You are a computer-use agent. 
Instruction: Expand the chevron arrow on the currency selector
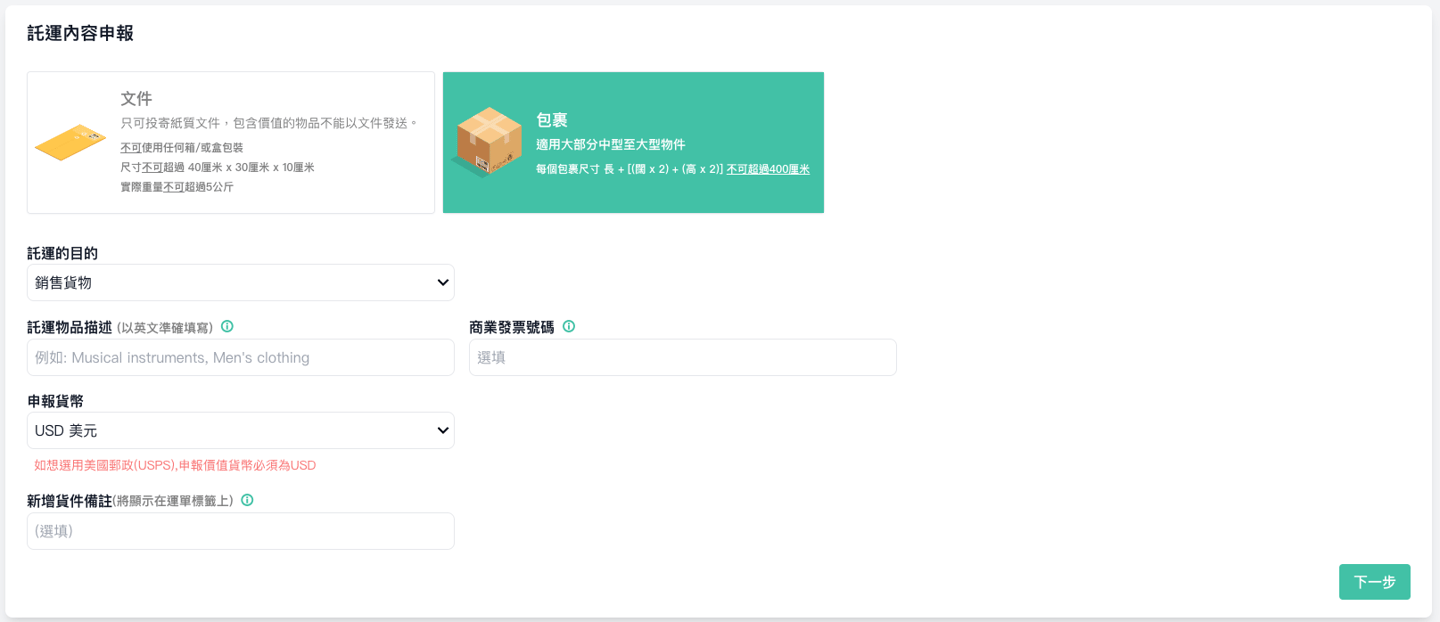443,431
